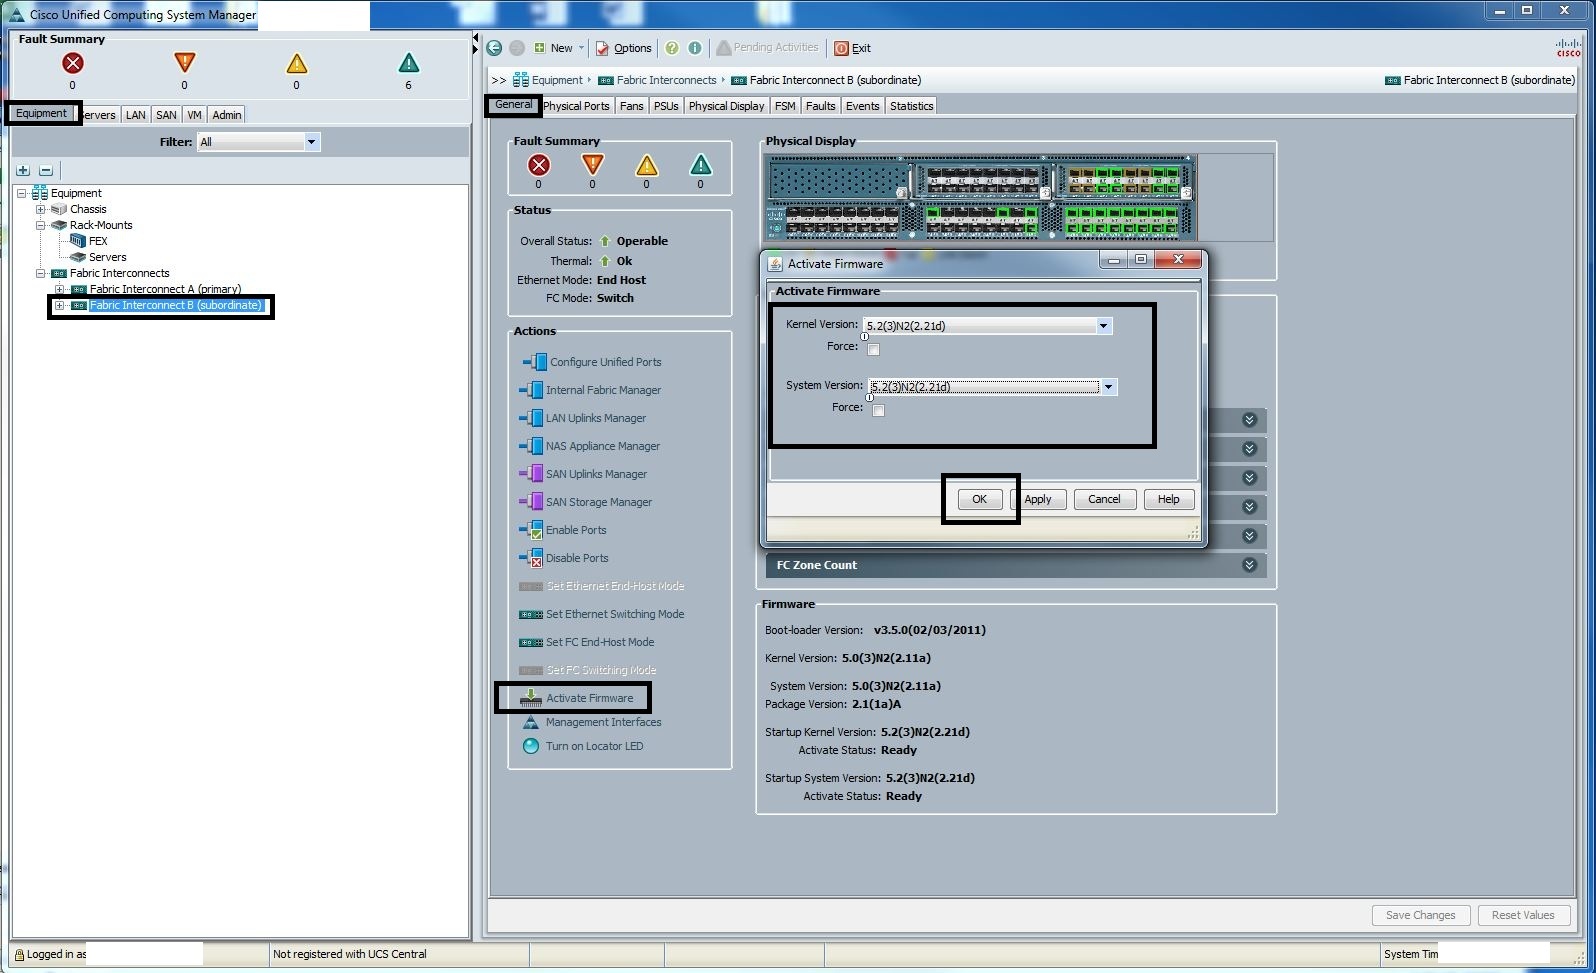
Task: Click the help question mark toolbar icon
Action: click(x=672, y=48)
